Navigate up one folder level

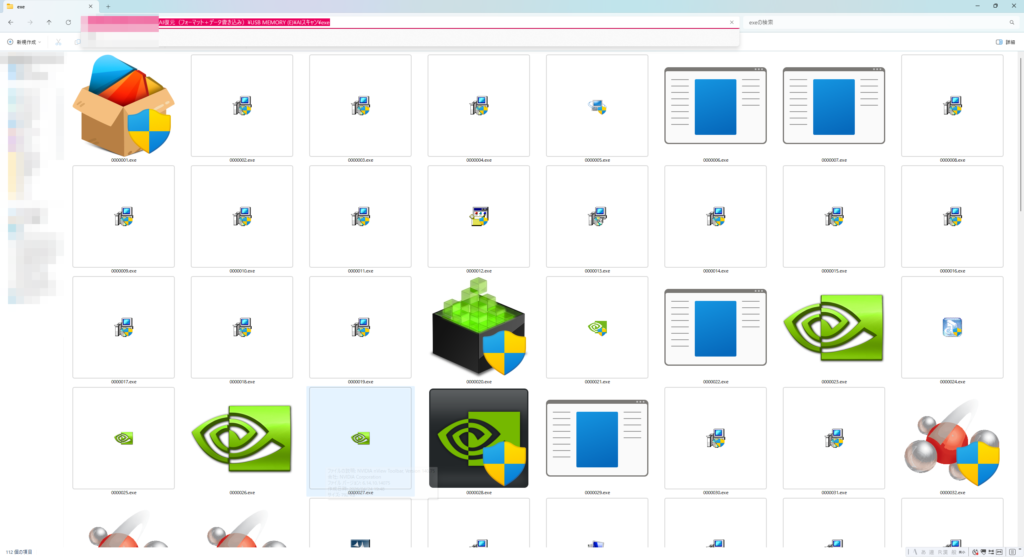[x=49, y=22]
